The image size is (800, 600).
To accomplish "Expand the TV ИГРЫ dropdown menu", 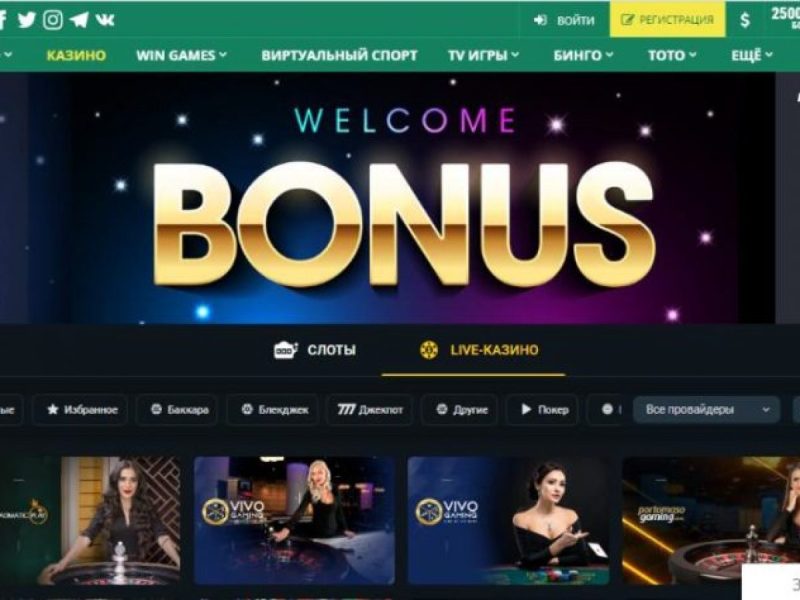I will 483,55.
